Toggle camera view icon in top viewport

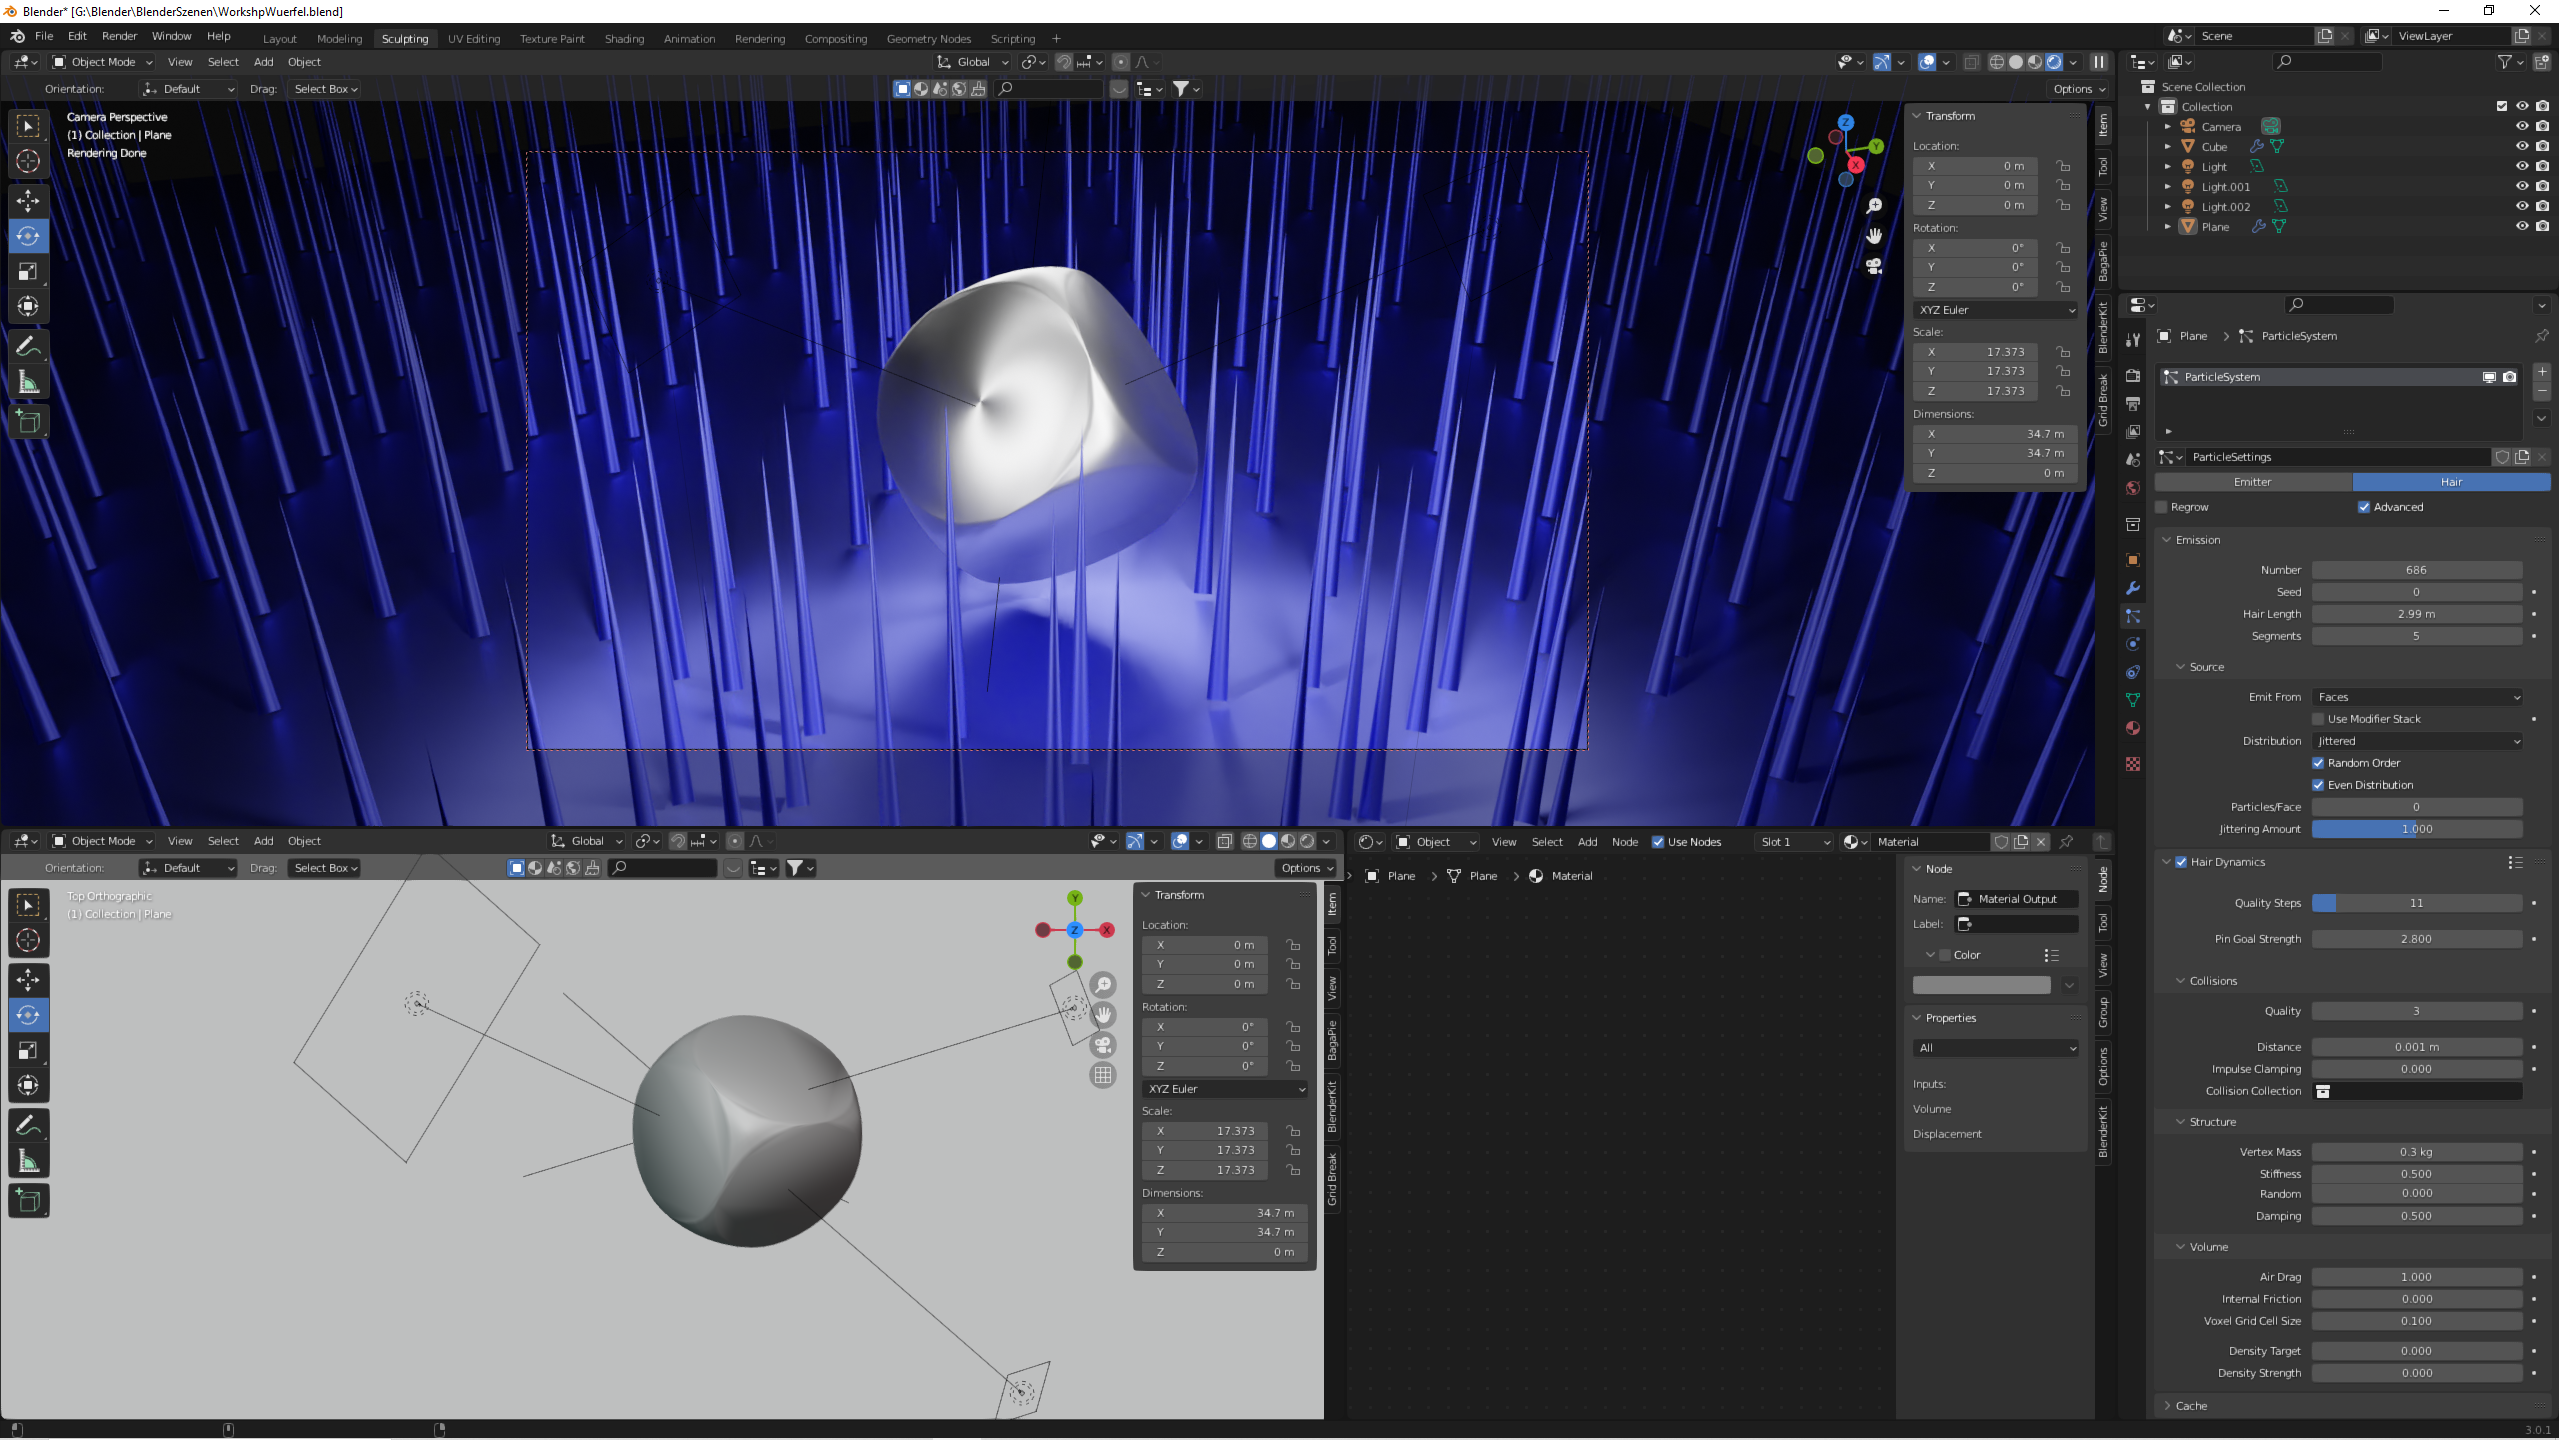click(1874, 266)
